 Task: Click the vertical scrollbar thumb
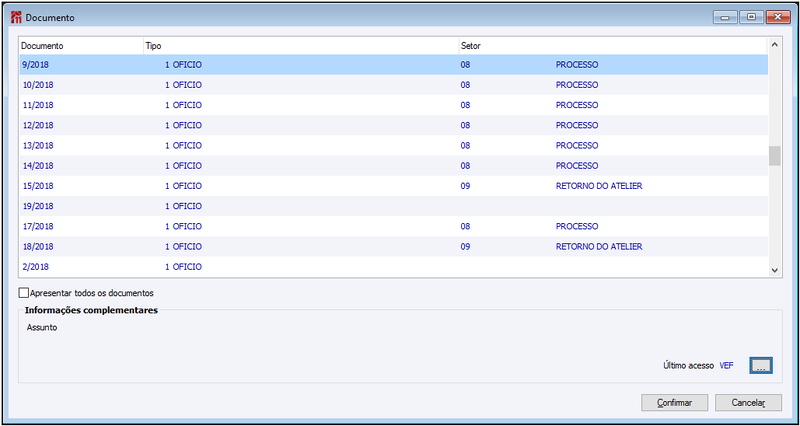(x=774, y=156)
